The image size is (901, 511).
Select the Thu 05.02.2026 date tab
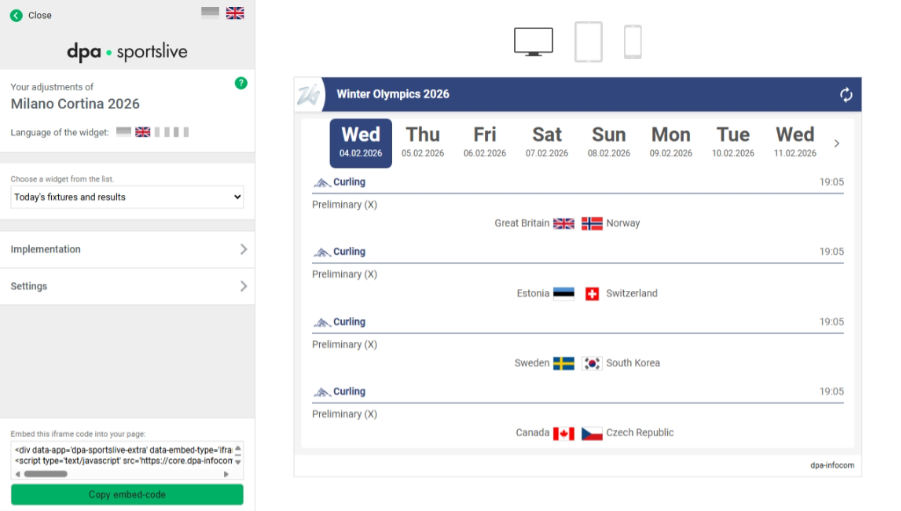pos(422,142)
